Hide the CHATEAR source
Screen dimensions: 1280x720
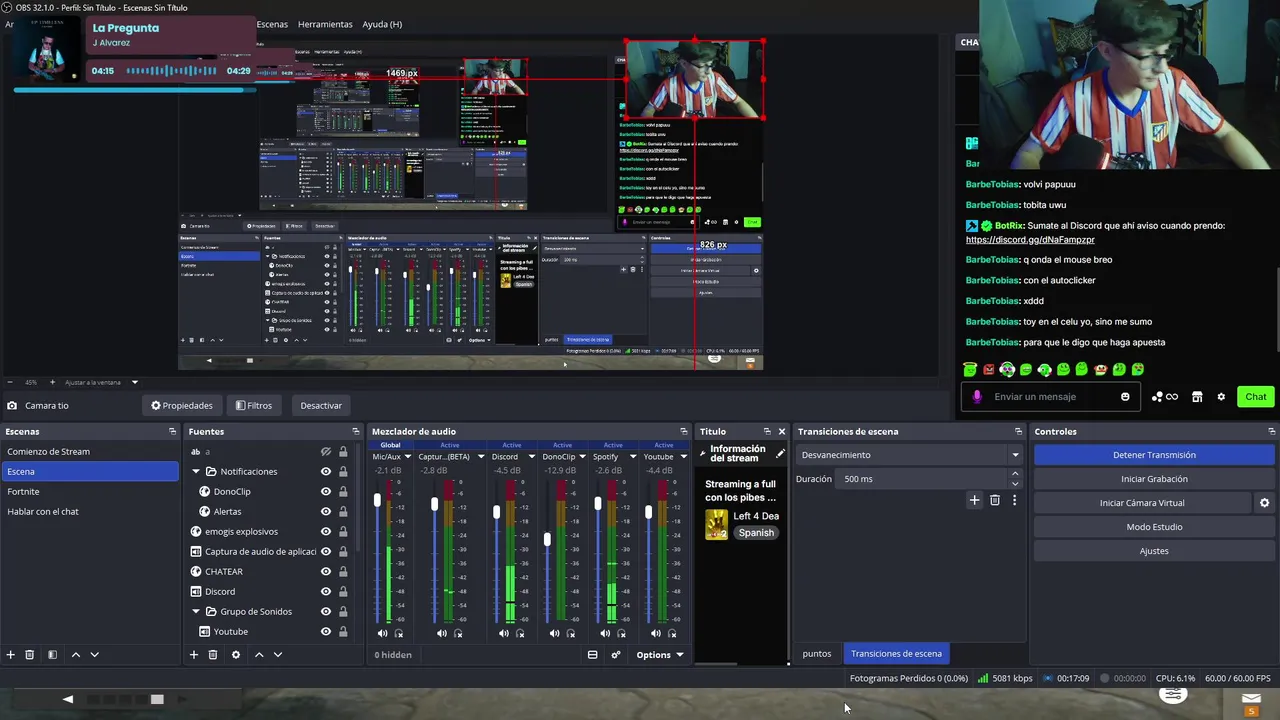325,572
